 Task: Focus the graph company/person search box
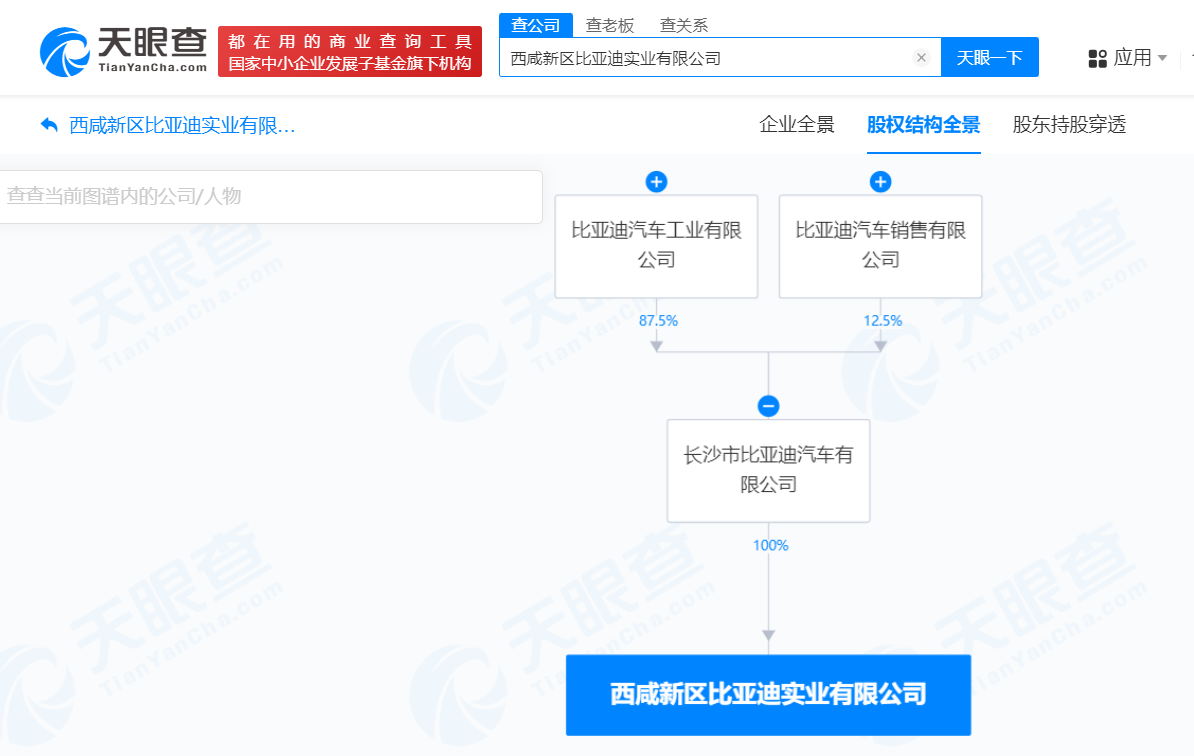click(x=270, y=196)
